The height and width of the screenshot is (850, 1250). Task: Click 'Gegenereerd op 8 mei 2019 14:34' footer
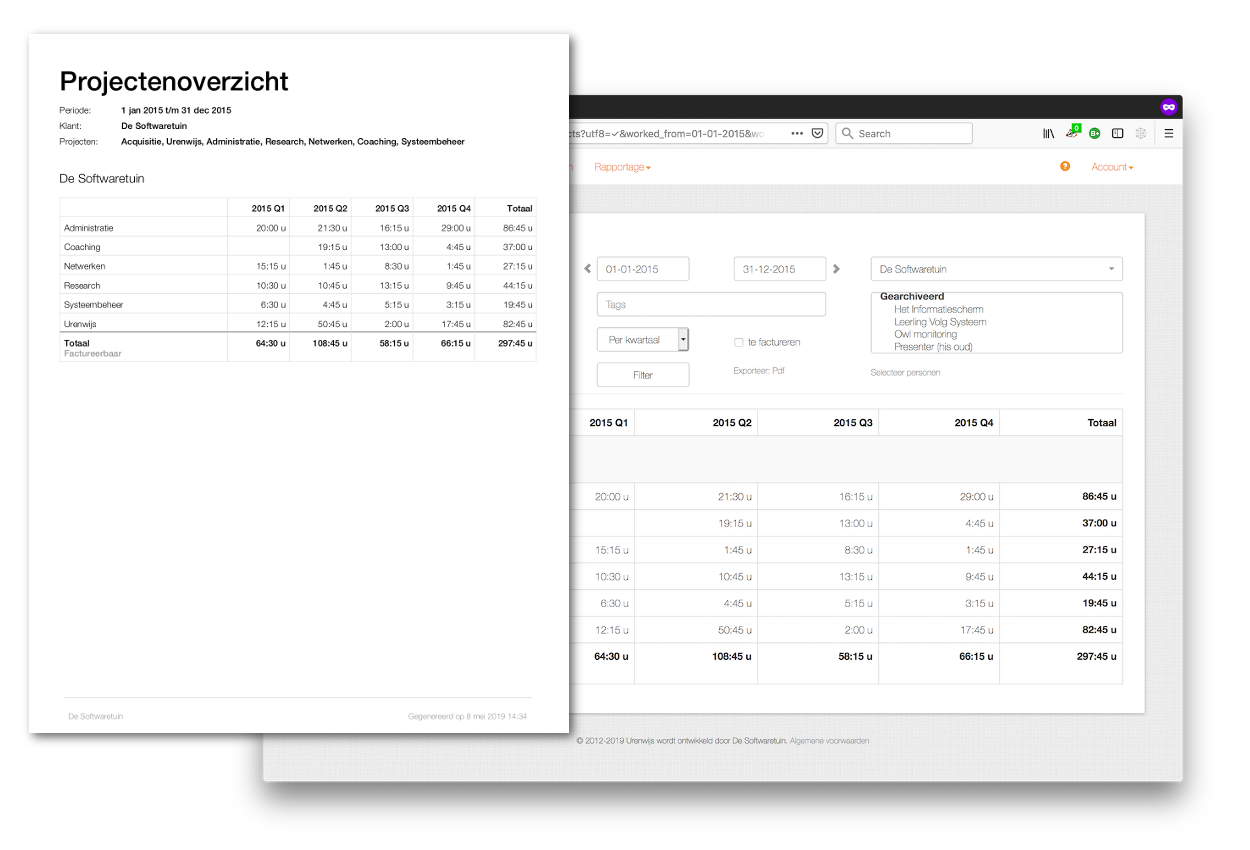click(467, 716)
